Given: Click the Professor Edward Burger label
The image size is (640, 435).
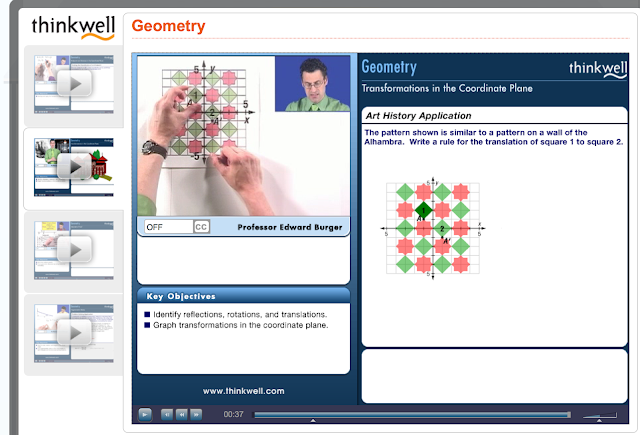Looking at the screenshot, I should [290, 227].
